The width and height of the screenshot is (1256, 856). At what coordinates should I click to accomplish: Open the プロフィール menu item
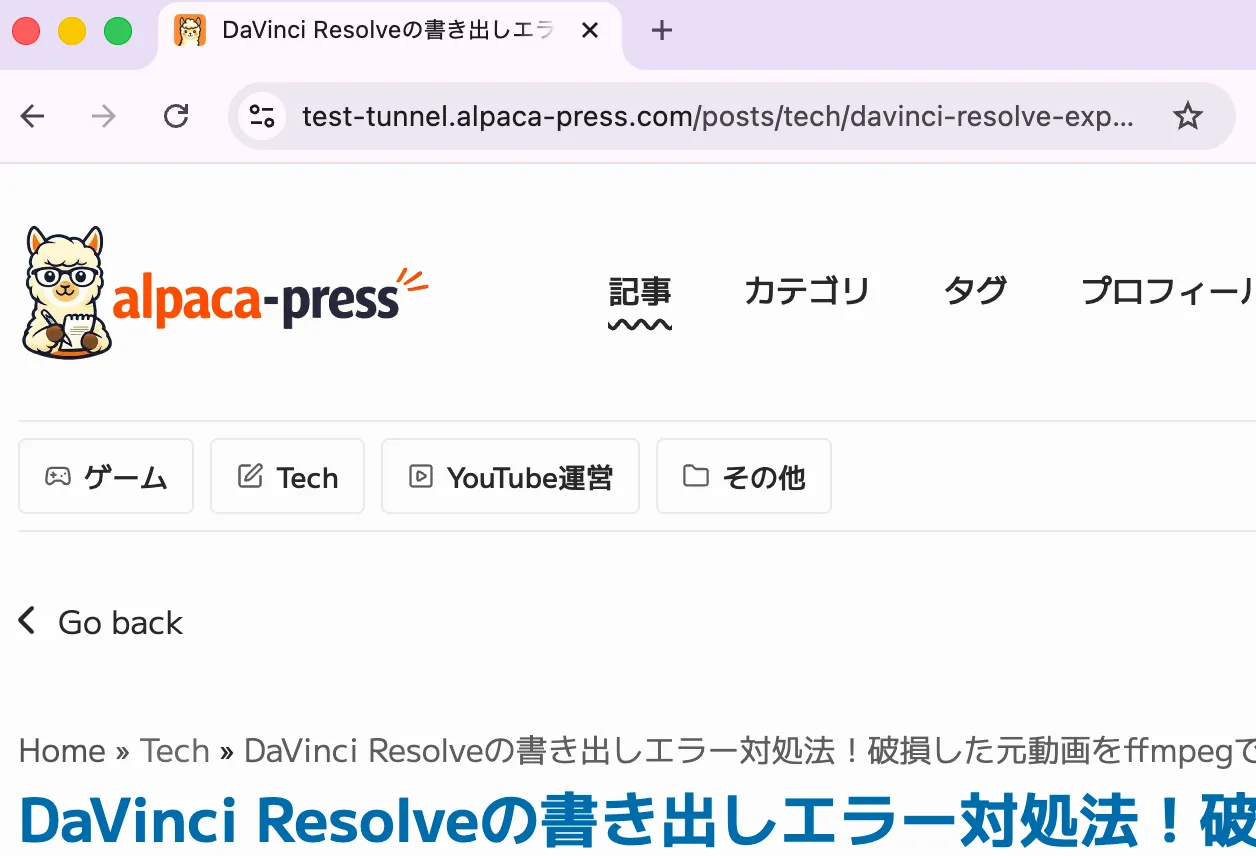point(1168,292)
